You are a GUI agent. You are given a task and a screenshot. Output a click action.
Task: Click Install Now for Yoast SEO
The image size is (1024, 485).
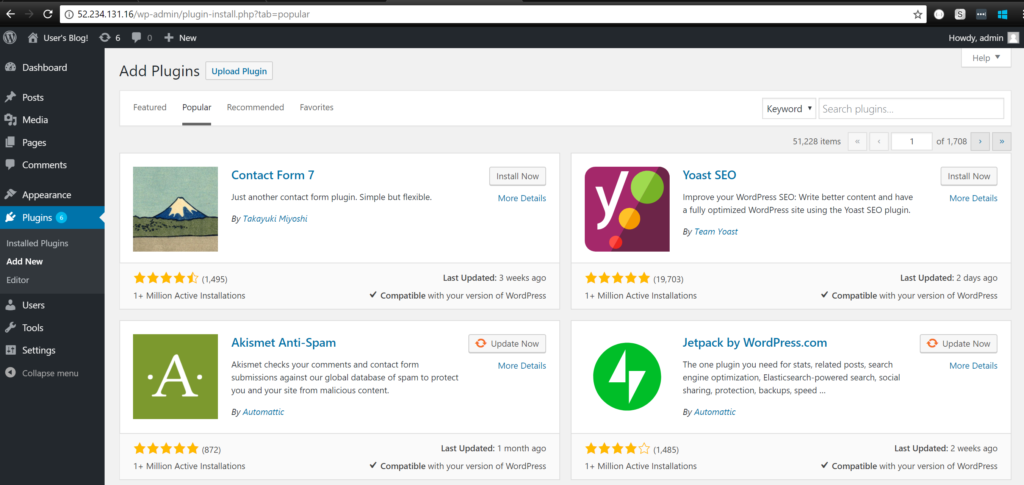tap(969, 176)
